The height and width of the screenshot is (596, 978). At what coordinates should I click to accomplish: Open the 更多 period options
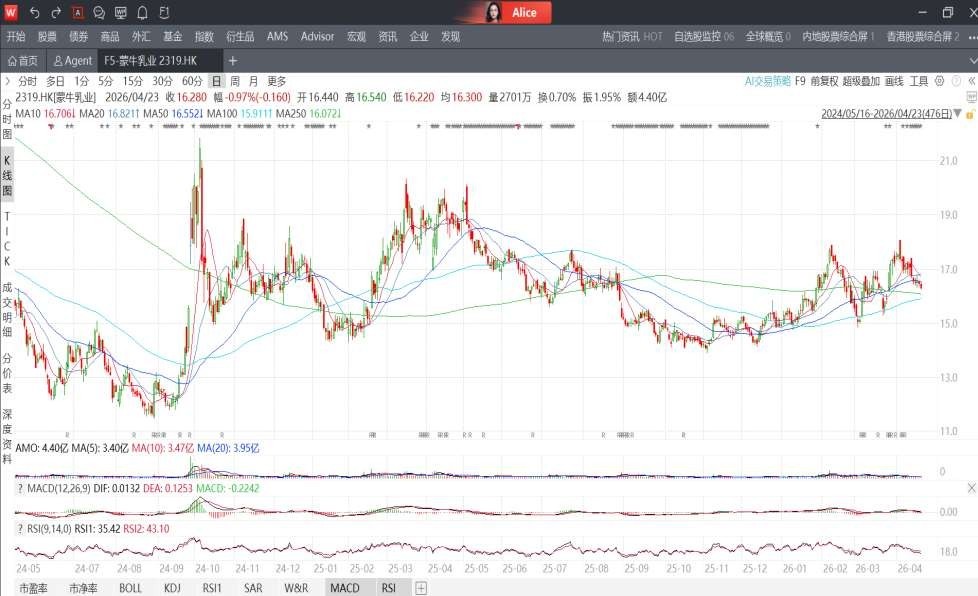point(276,81)
